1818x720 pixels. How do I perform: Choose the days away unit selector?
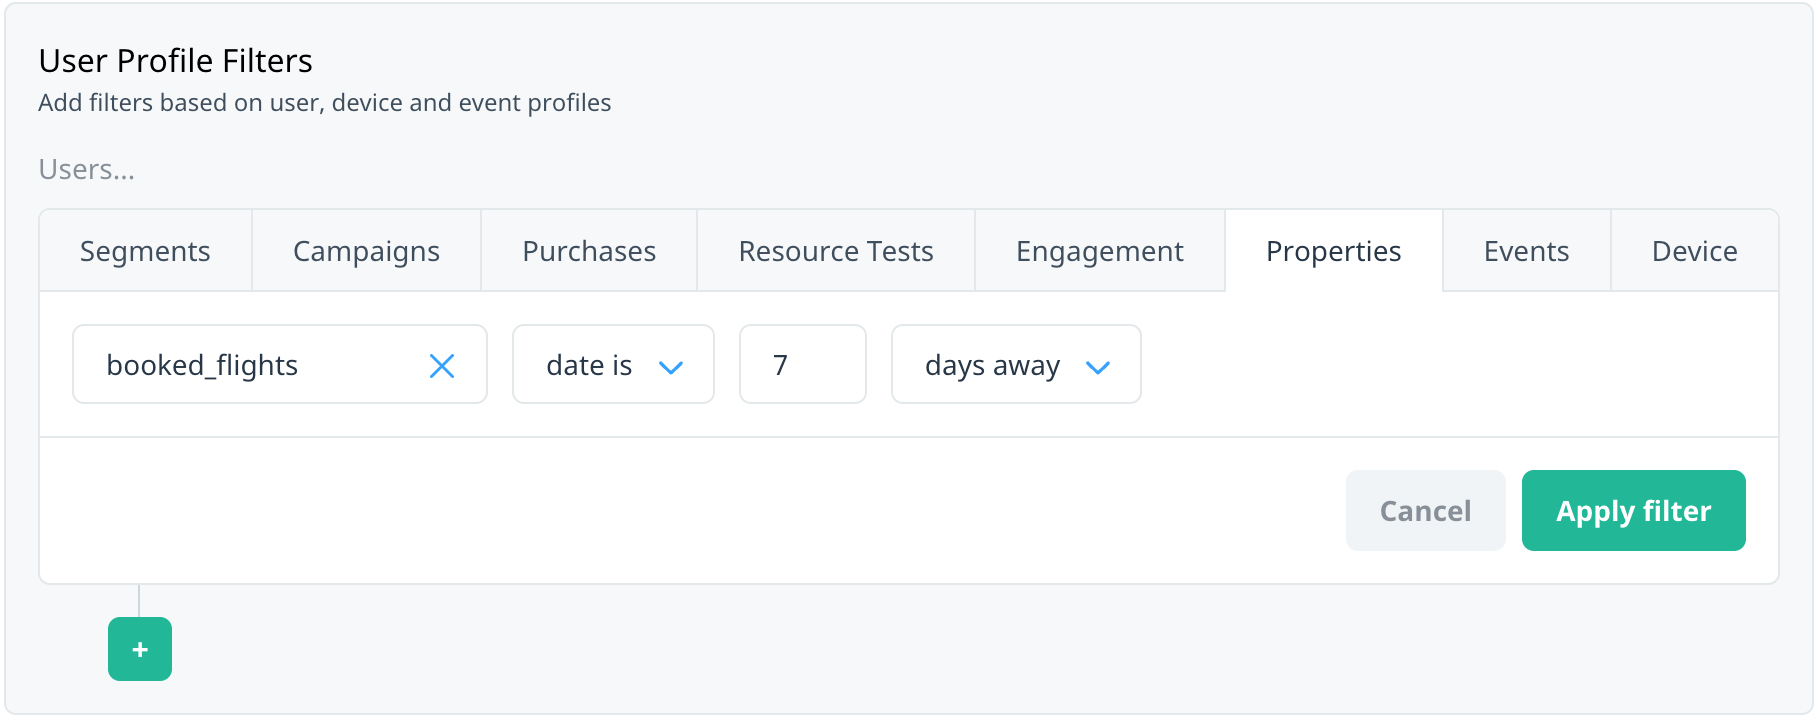[1016, 364]
